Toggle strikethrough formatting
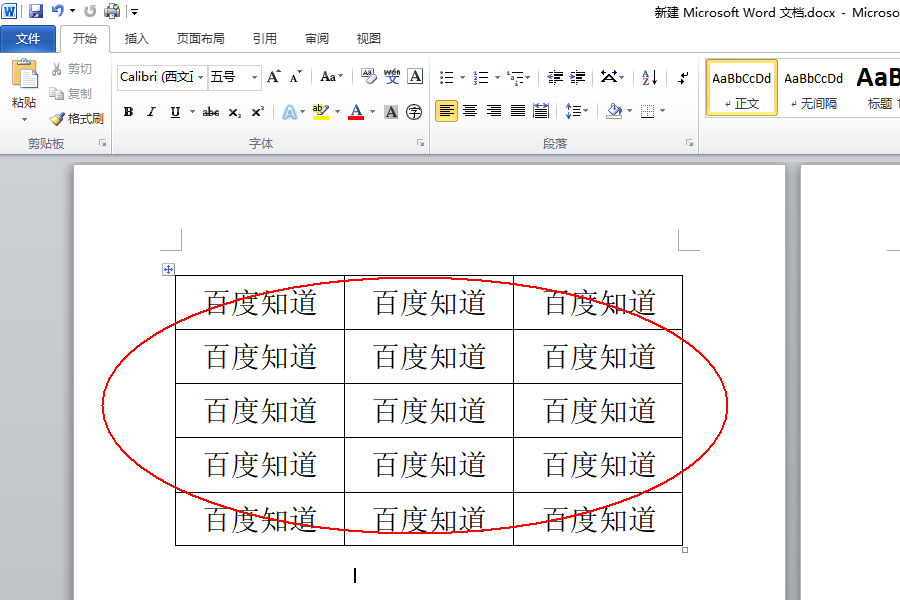Viewport: 900px width, 600px height. click(212, 113)
